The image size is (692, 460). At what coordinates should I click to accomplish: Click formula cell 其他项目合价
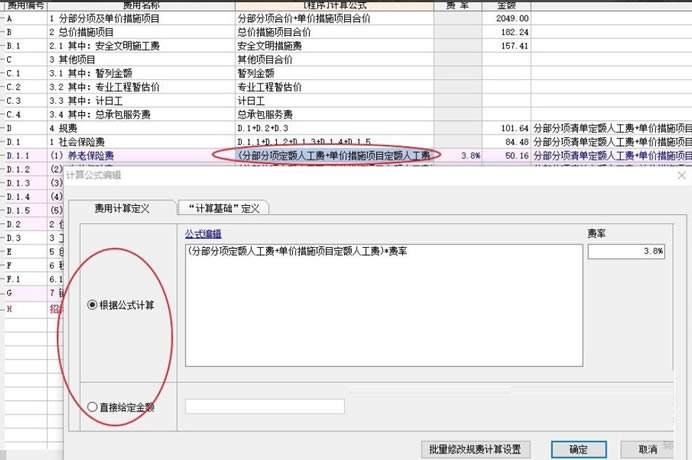coord(334,60)
